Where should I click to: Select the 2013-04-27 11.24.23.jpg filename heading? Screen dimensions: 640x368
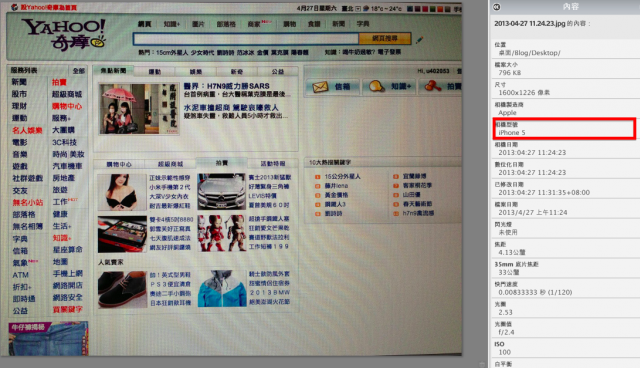click(x=529, y=23)
